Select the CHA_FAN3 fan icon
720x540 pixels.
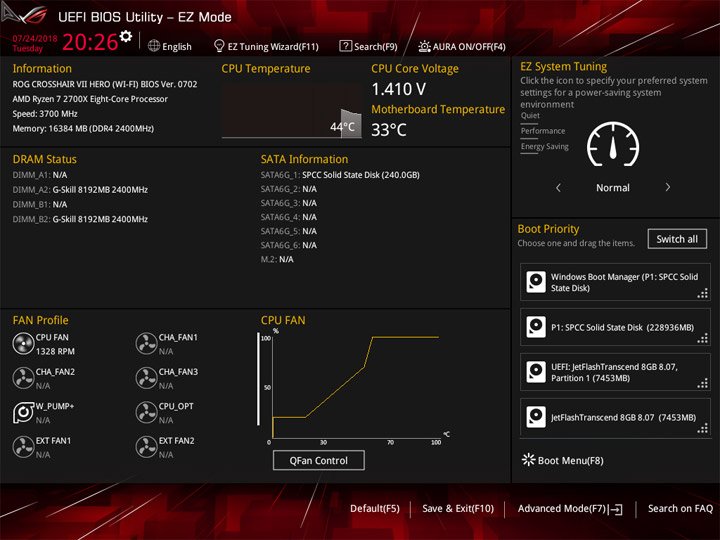pyautogui.click(x=146, y=378)
